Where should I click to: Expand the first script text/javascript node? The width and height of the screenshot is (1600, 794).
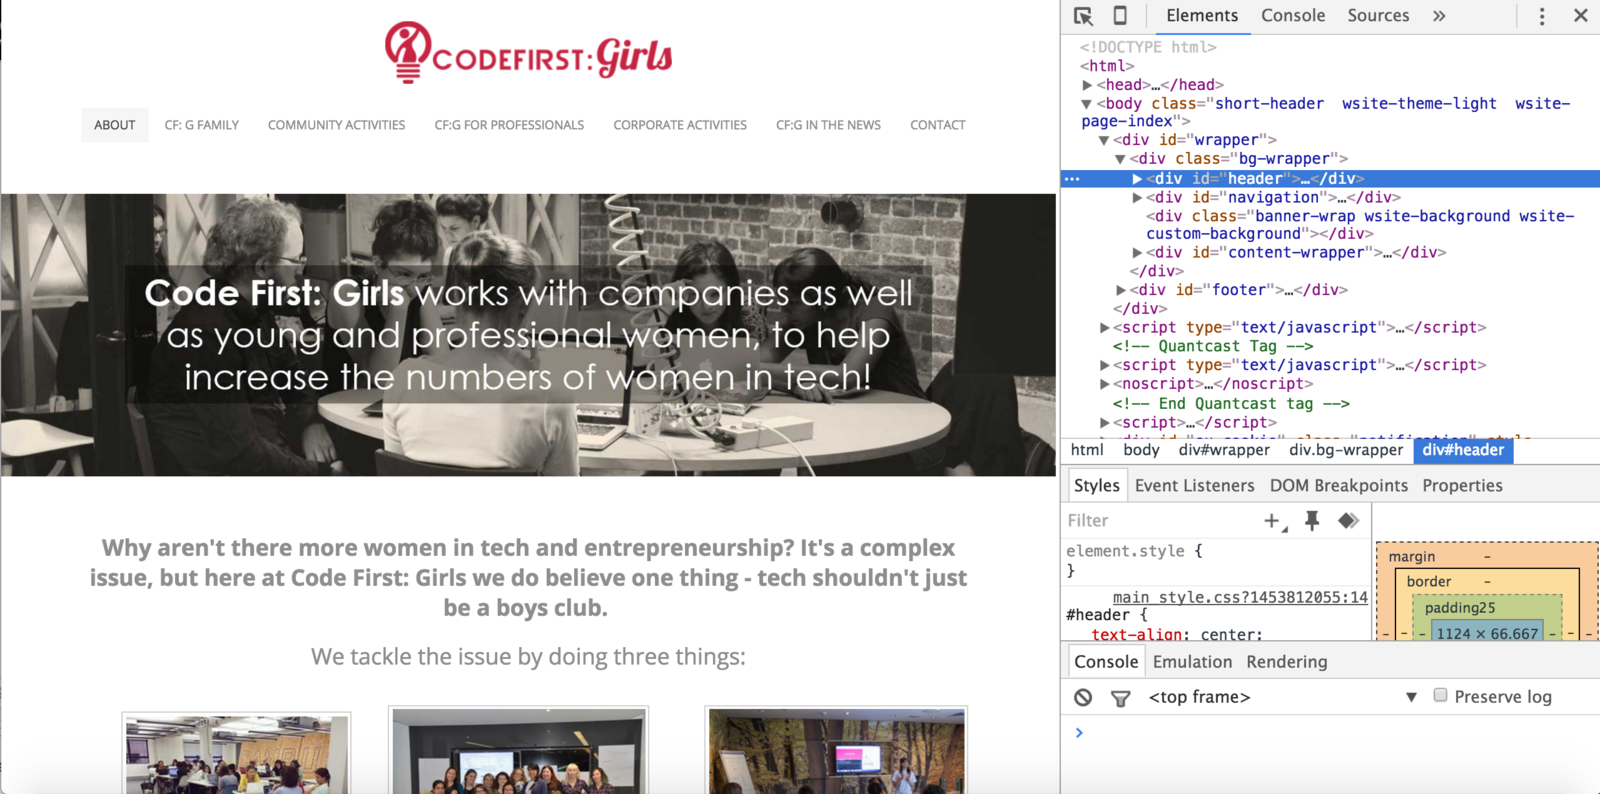point(1104,328)
